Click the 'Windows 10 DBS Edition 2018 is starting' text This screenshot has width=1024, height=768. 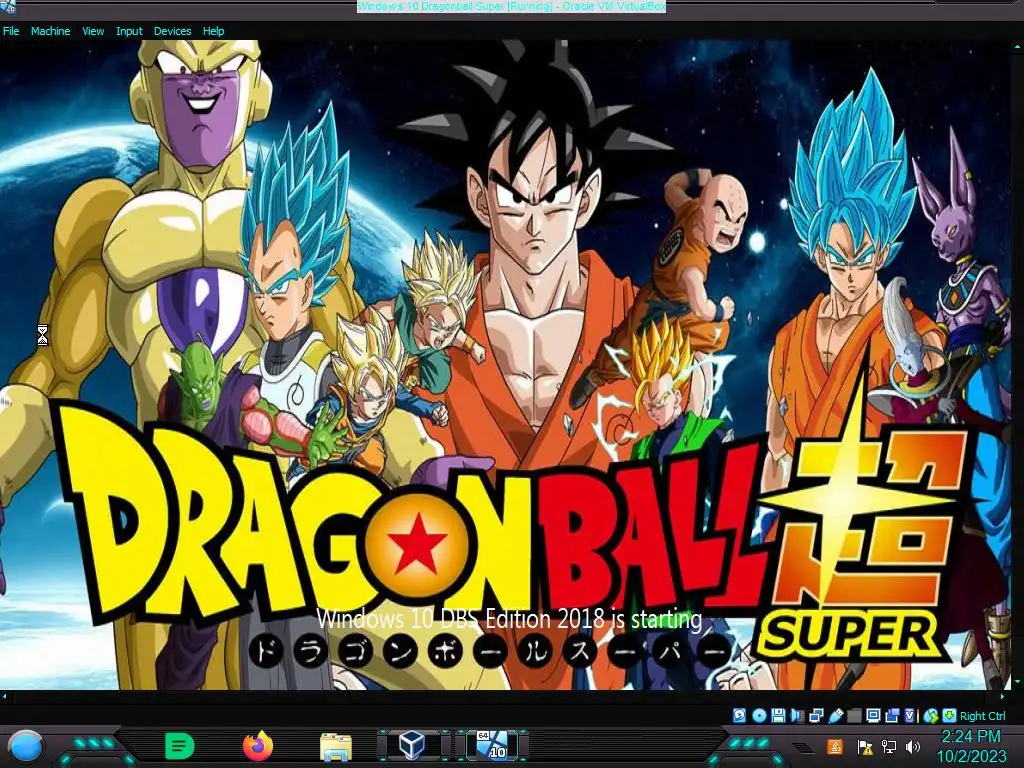coord(509,618)
